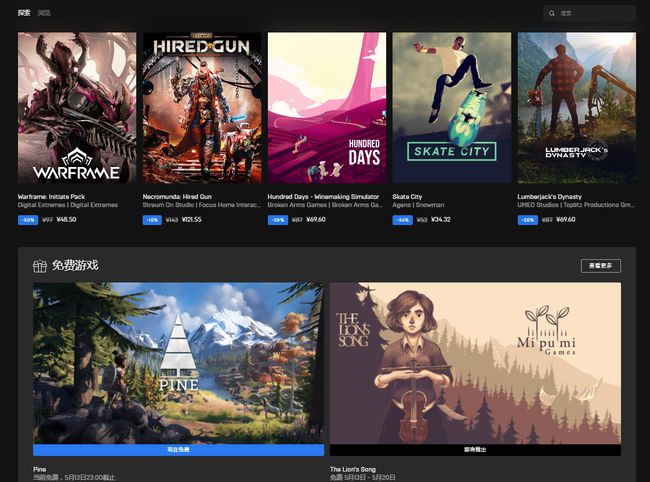
Task: Click the -34% badge under Skate City
Action: tap(403, 220)
